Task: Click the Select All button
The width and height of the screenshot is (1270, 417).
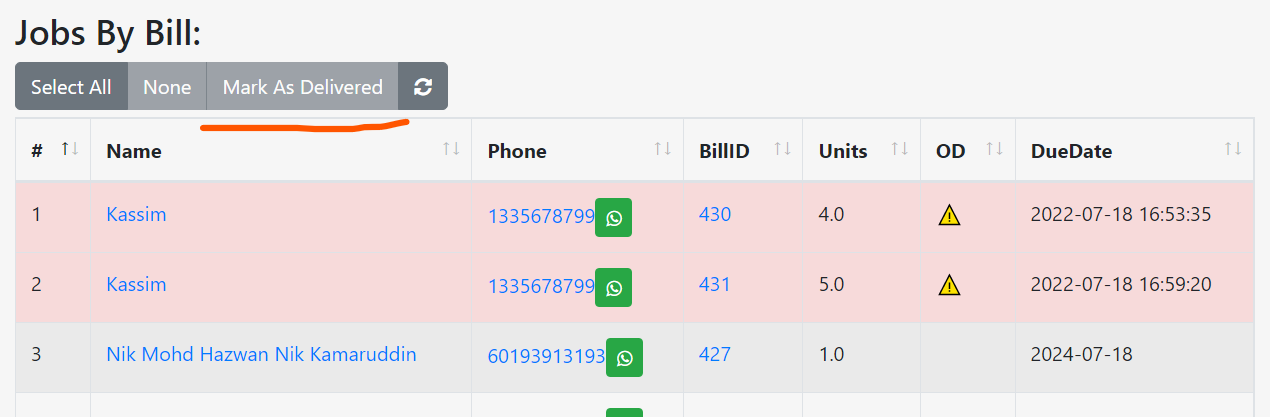Action: [71, 87]
